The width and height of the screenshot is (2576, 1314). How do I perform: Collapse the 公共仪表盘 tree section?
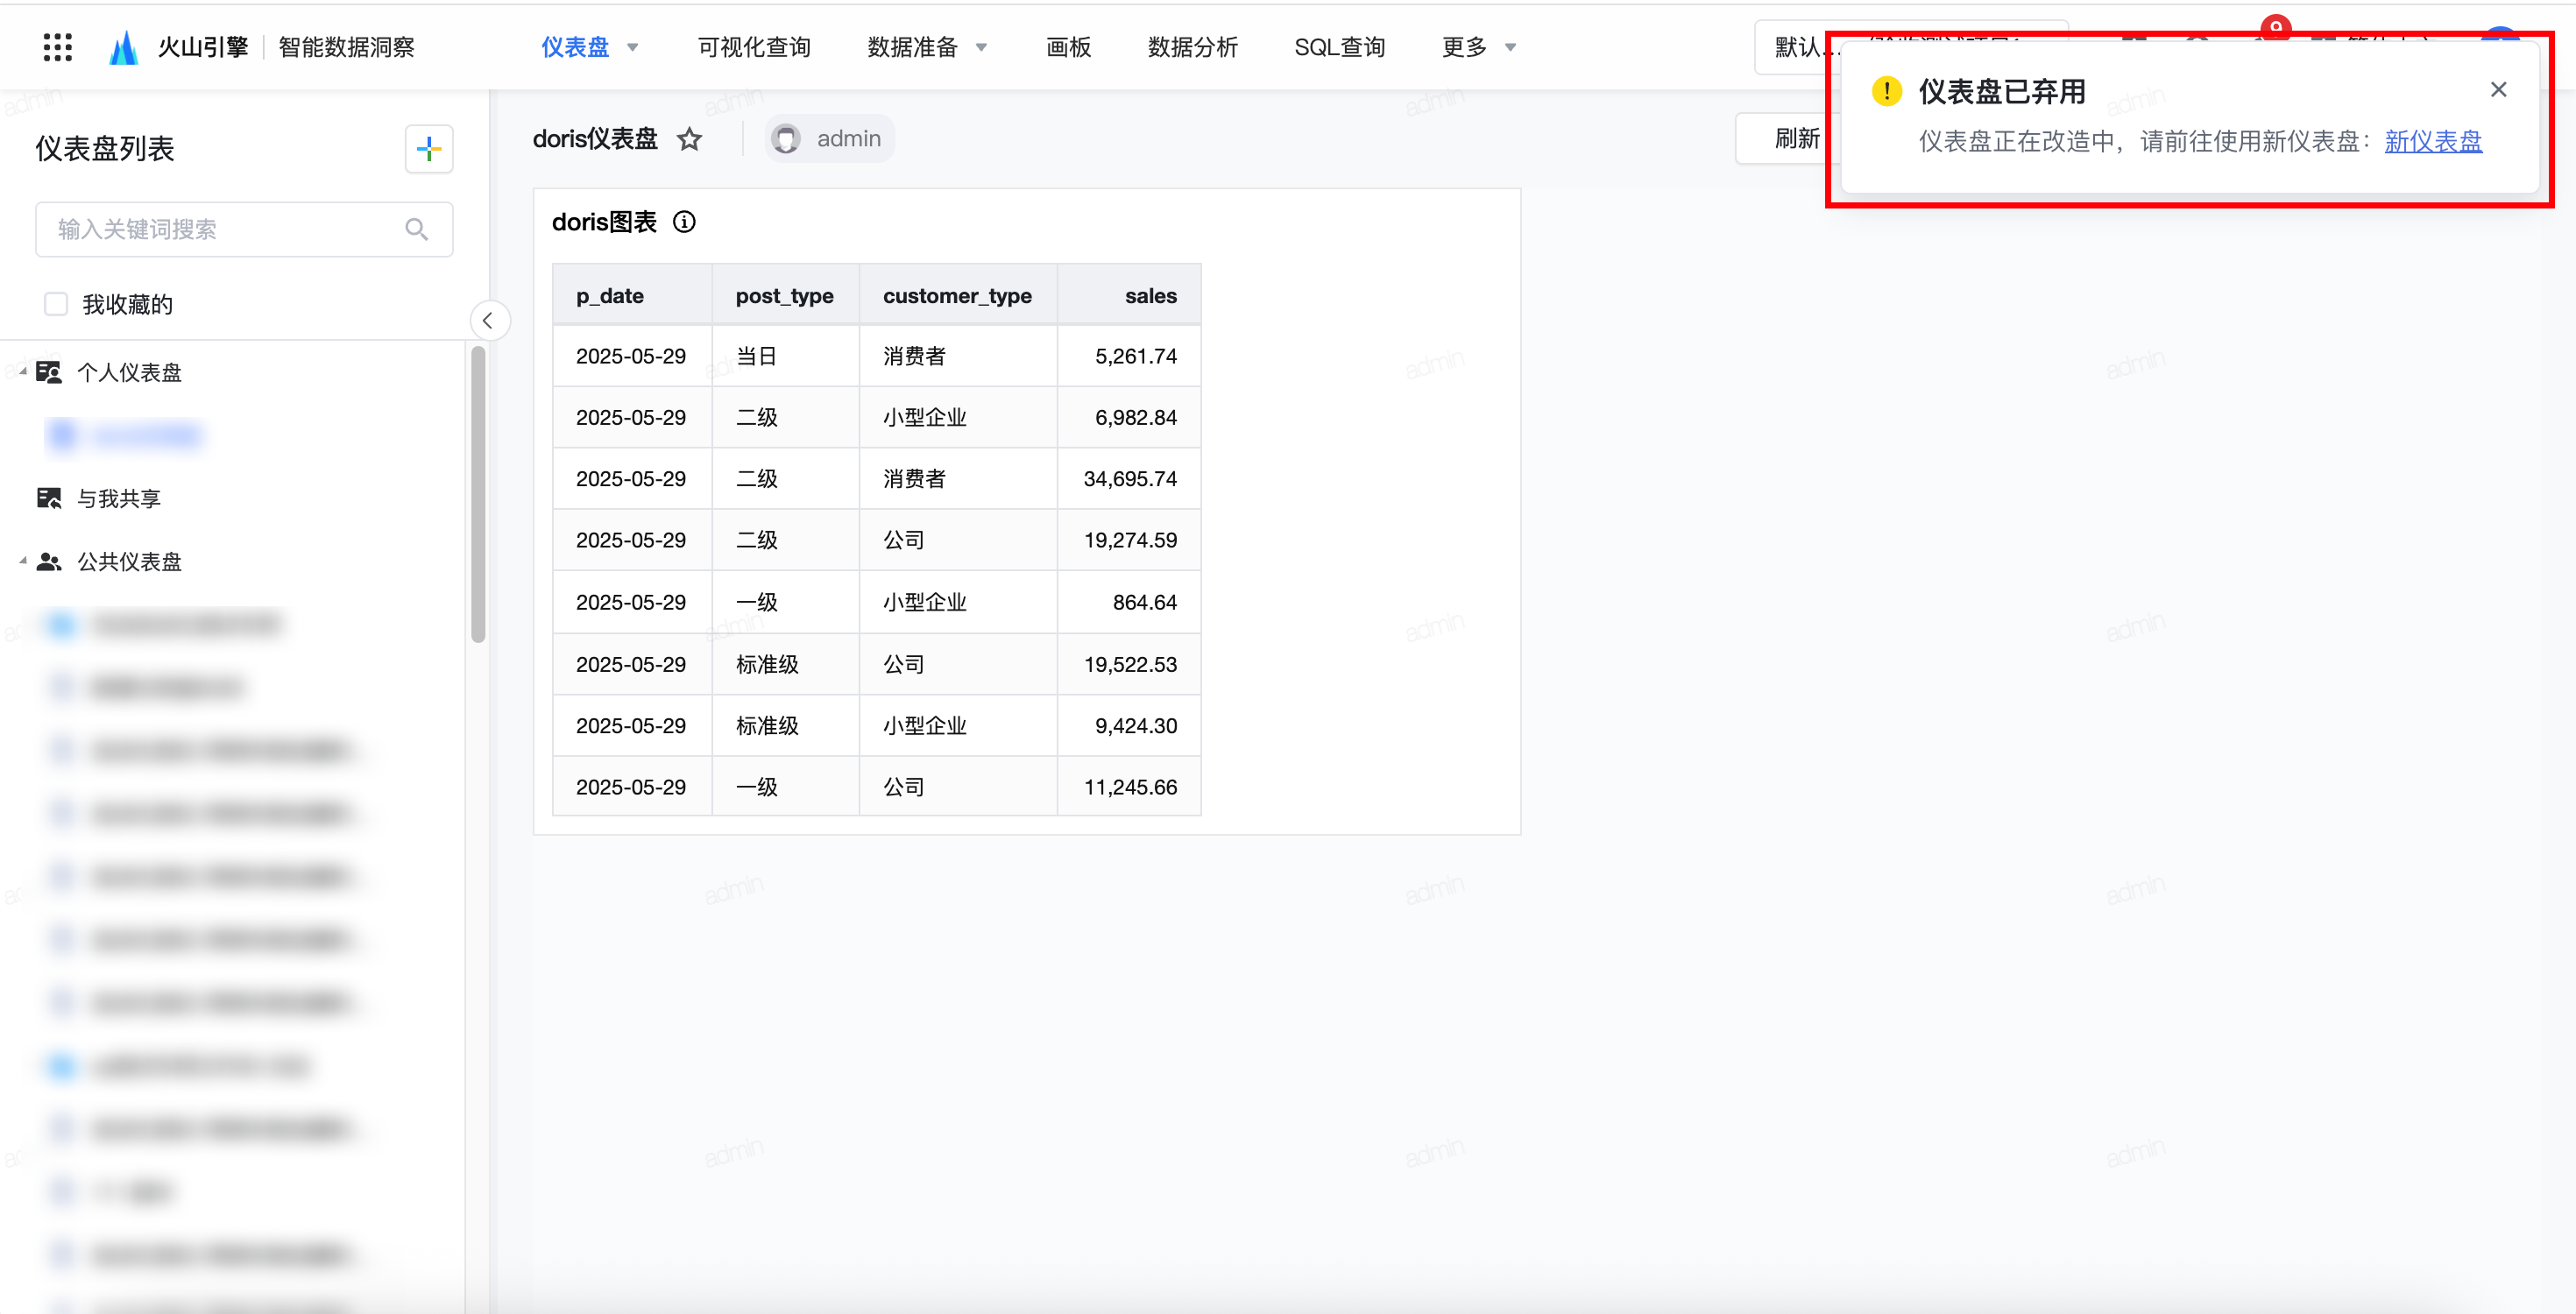pyautogui.click(x=23, y=561)
